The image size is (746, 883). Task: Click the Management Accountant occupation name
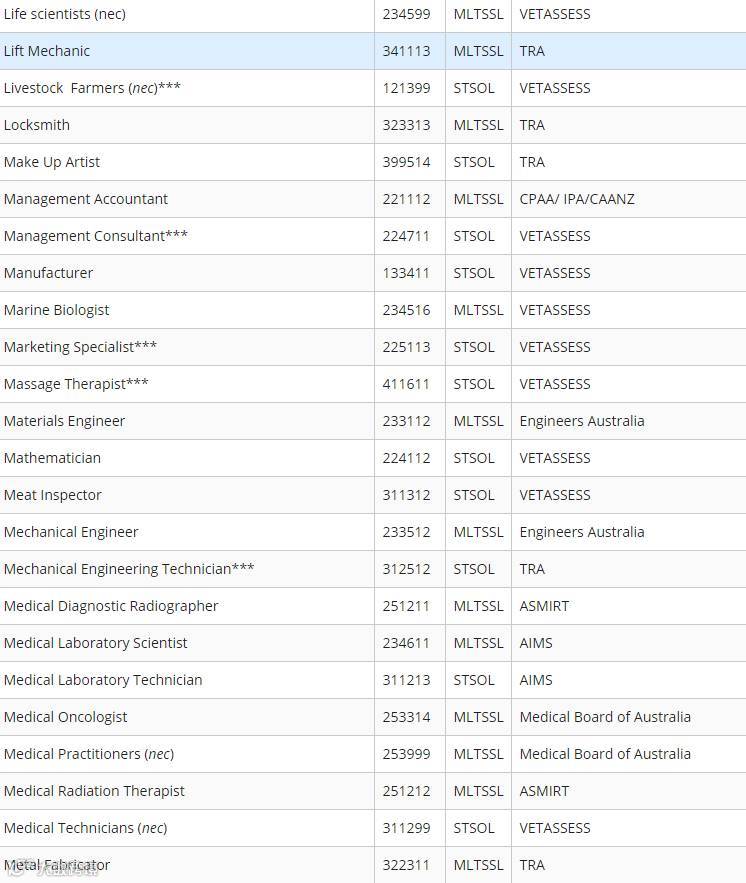[x=86, y=199]
